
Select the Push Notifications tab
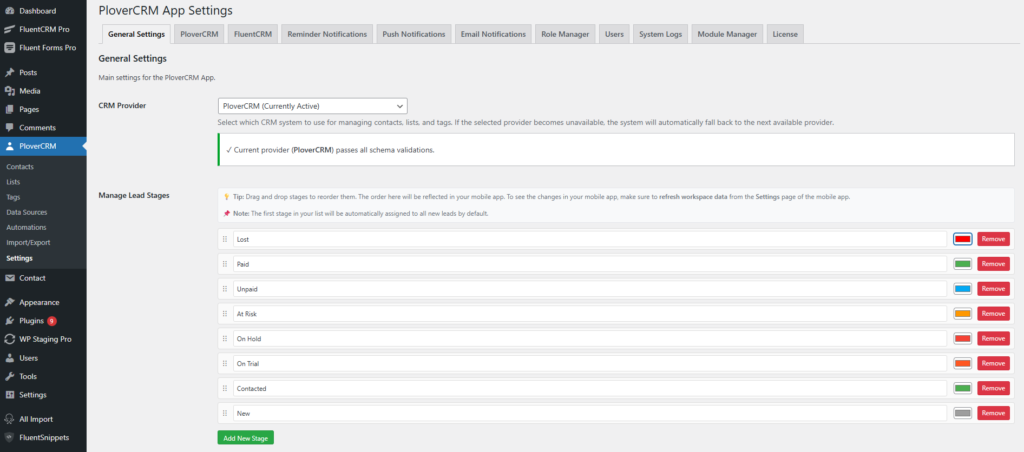[414, 34]
